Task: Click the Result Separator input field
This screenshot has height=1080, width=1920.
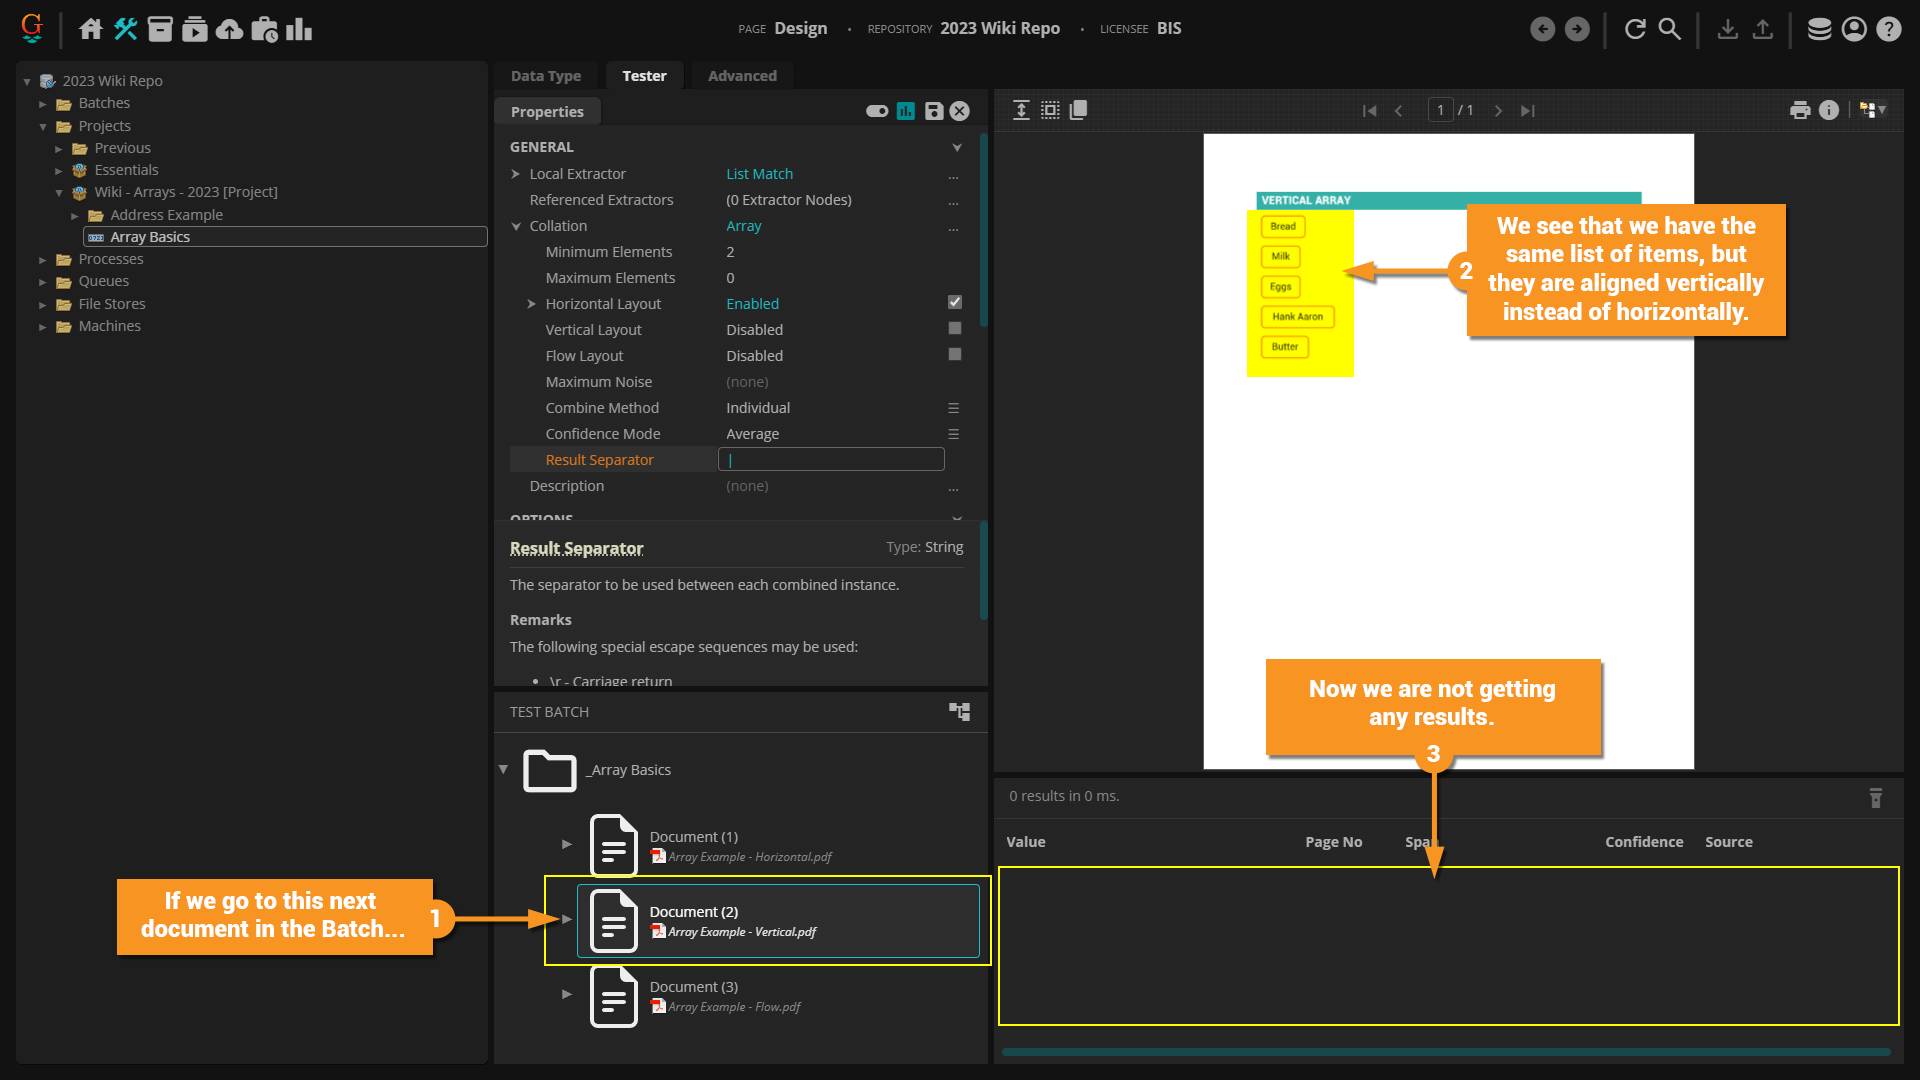Action: coord(830,460)
